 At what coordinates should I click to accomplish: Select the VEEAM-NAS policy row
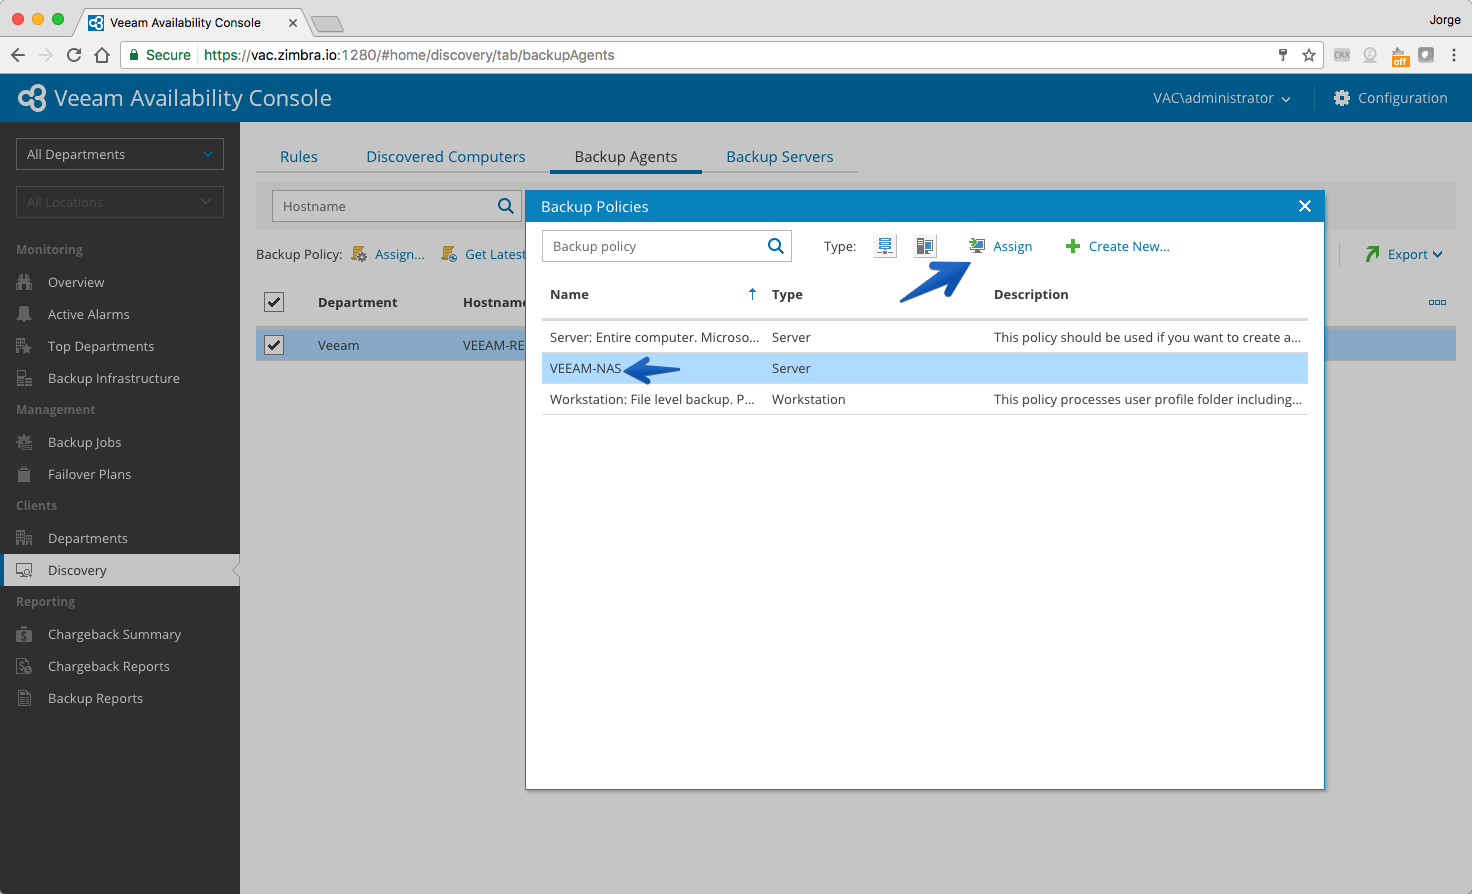pos(925,368)
